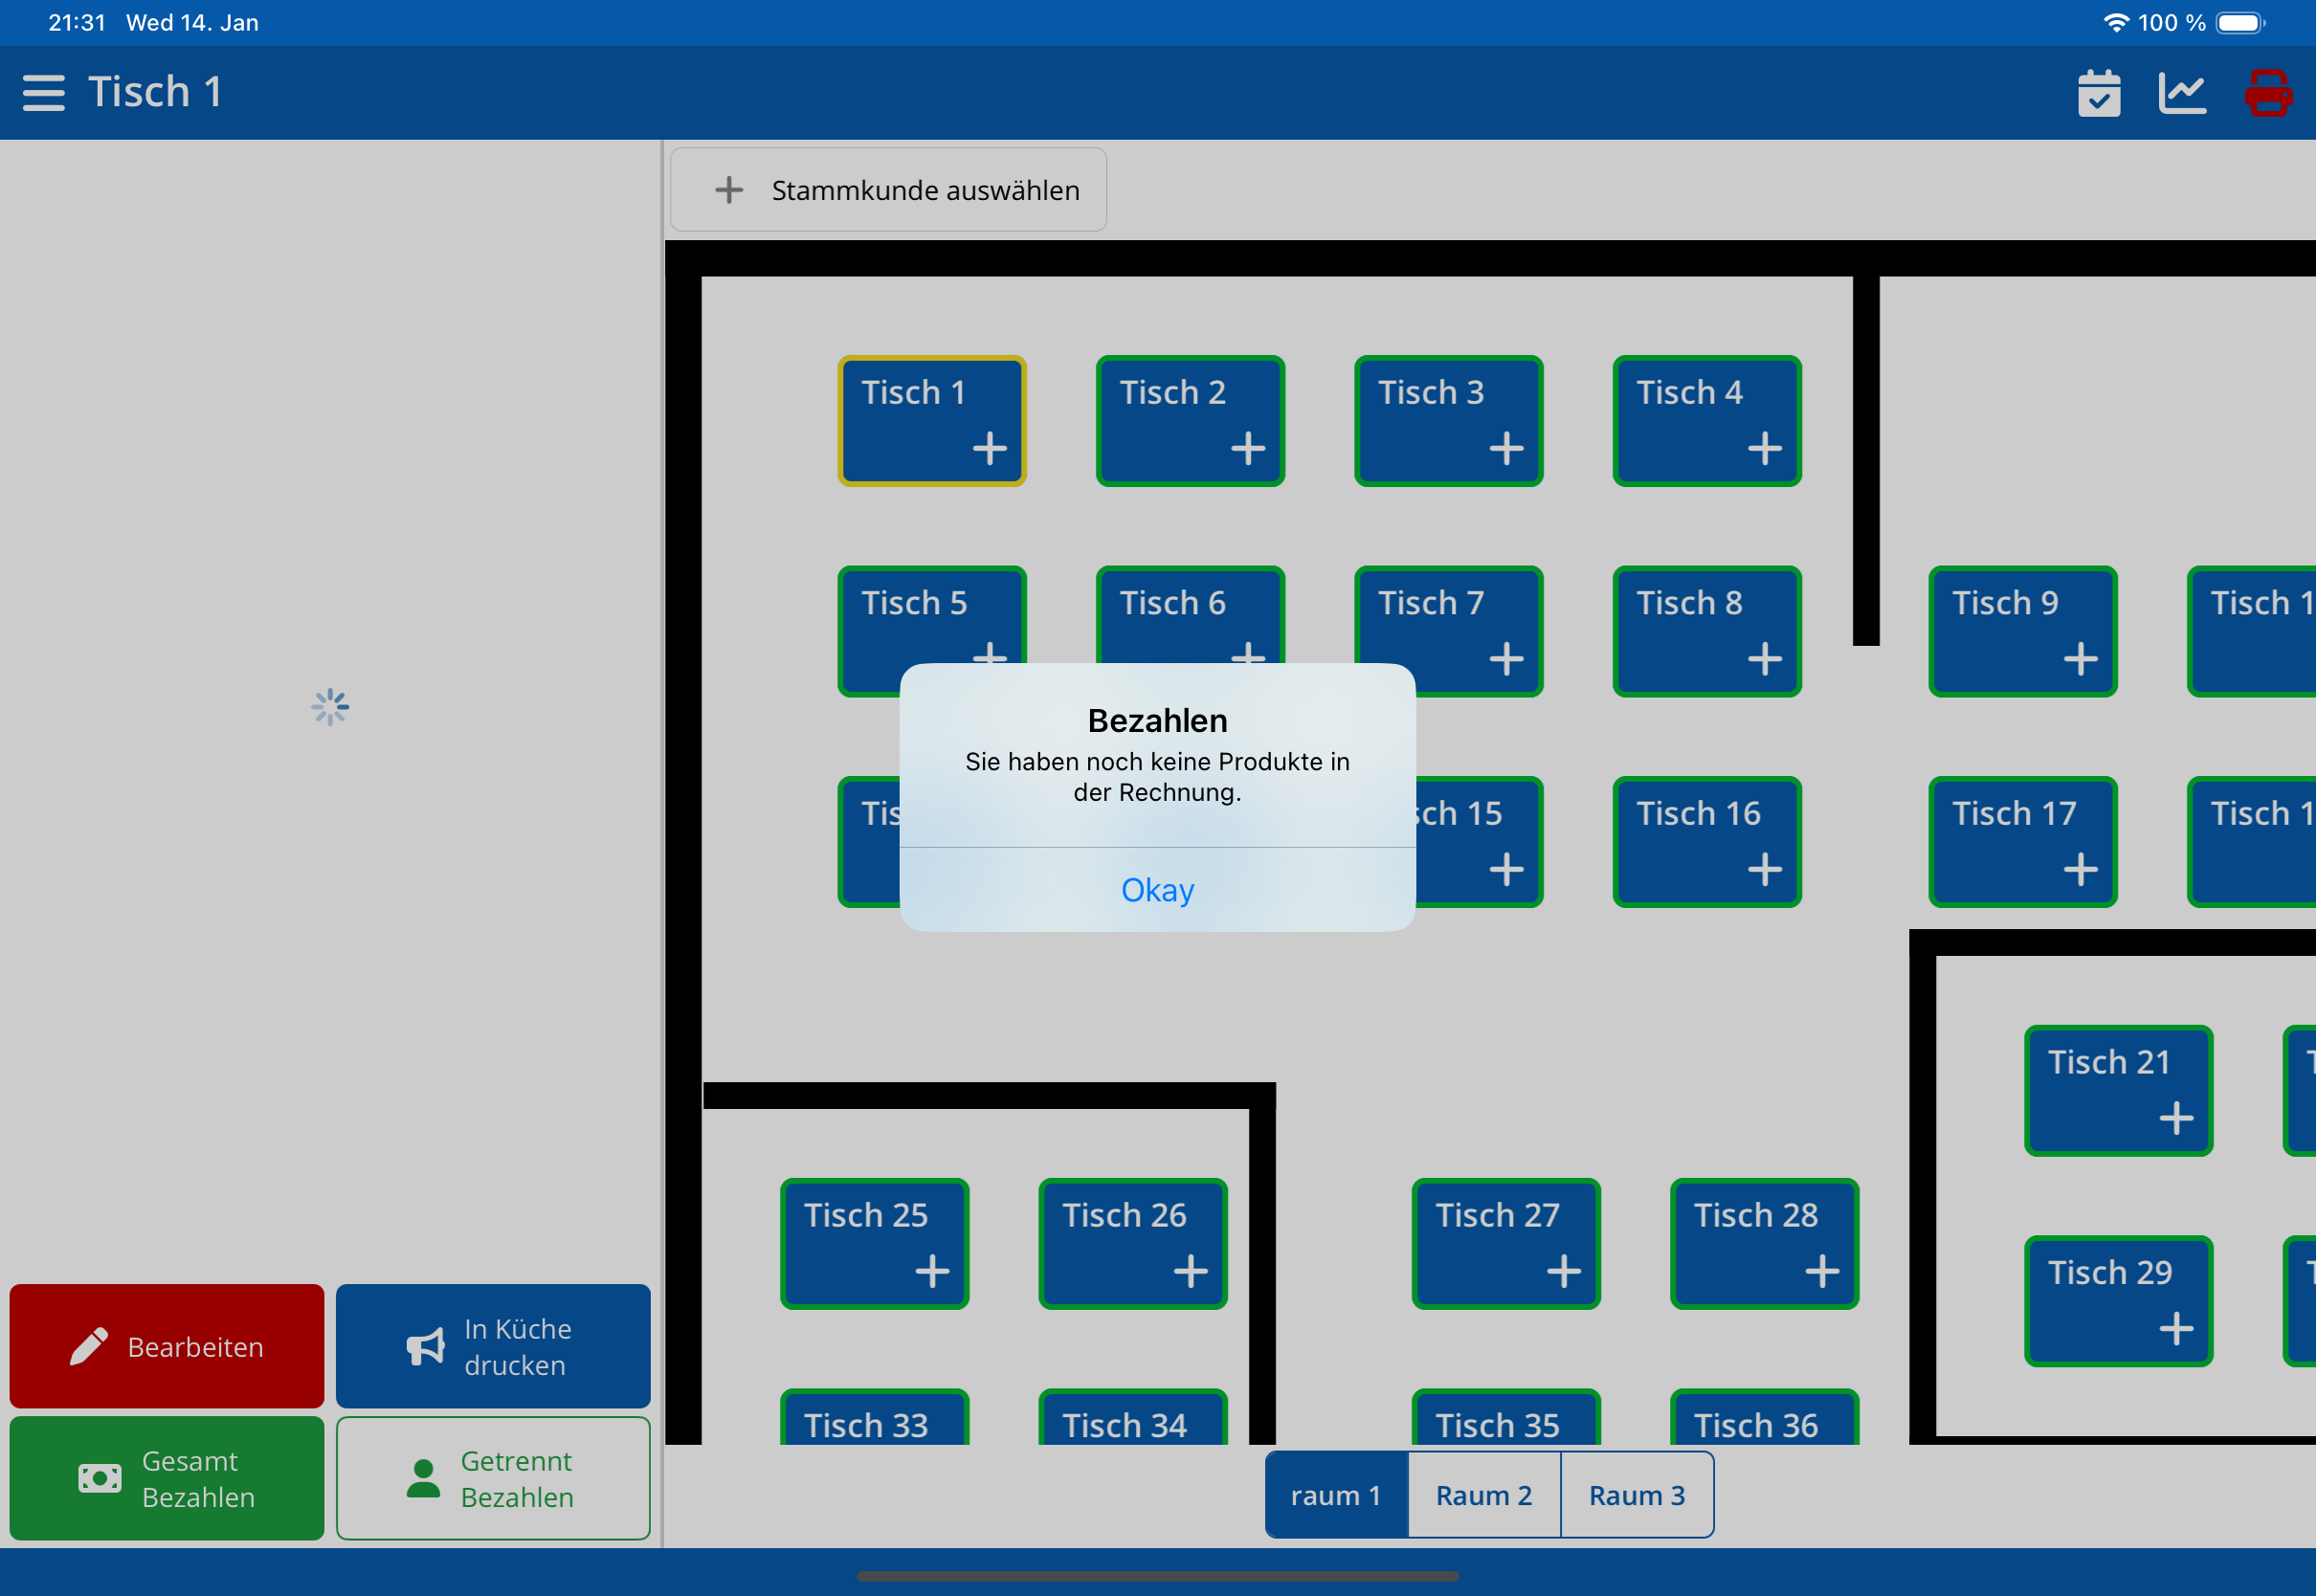Click the In Küche drucken label
Viewport: 2316px width, 1596px height.
pos(517,1347)
